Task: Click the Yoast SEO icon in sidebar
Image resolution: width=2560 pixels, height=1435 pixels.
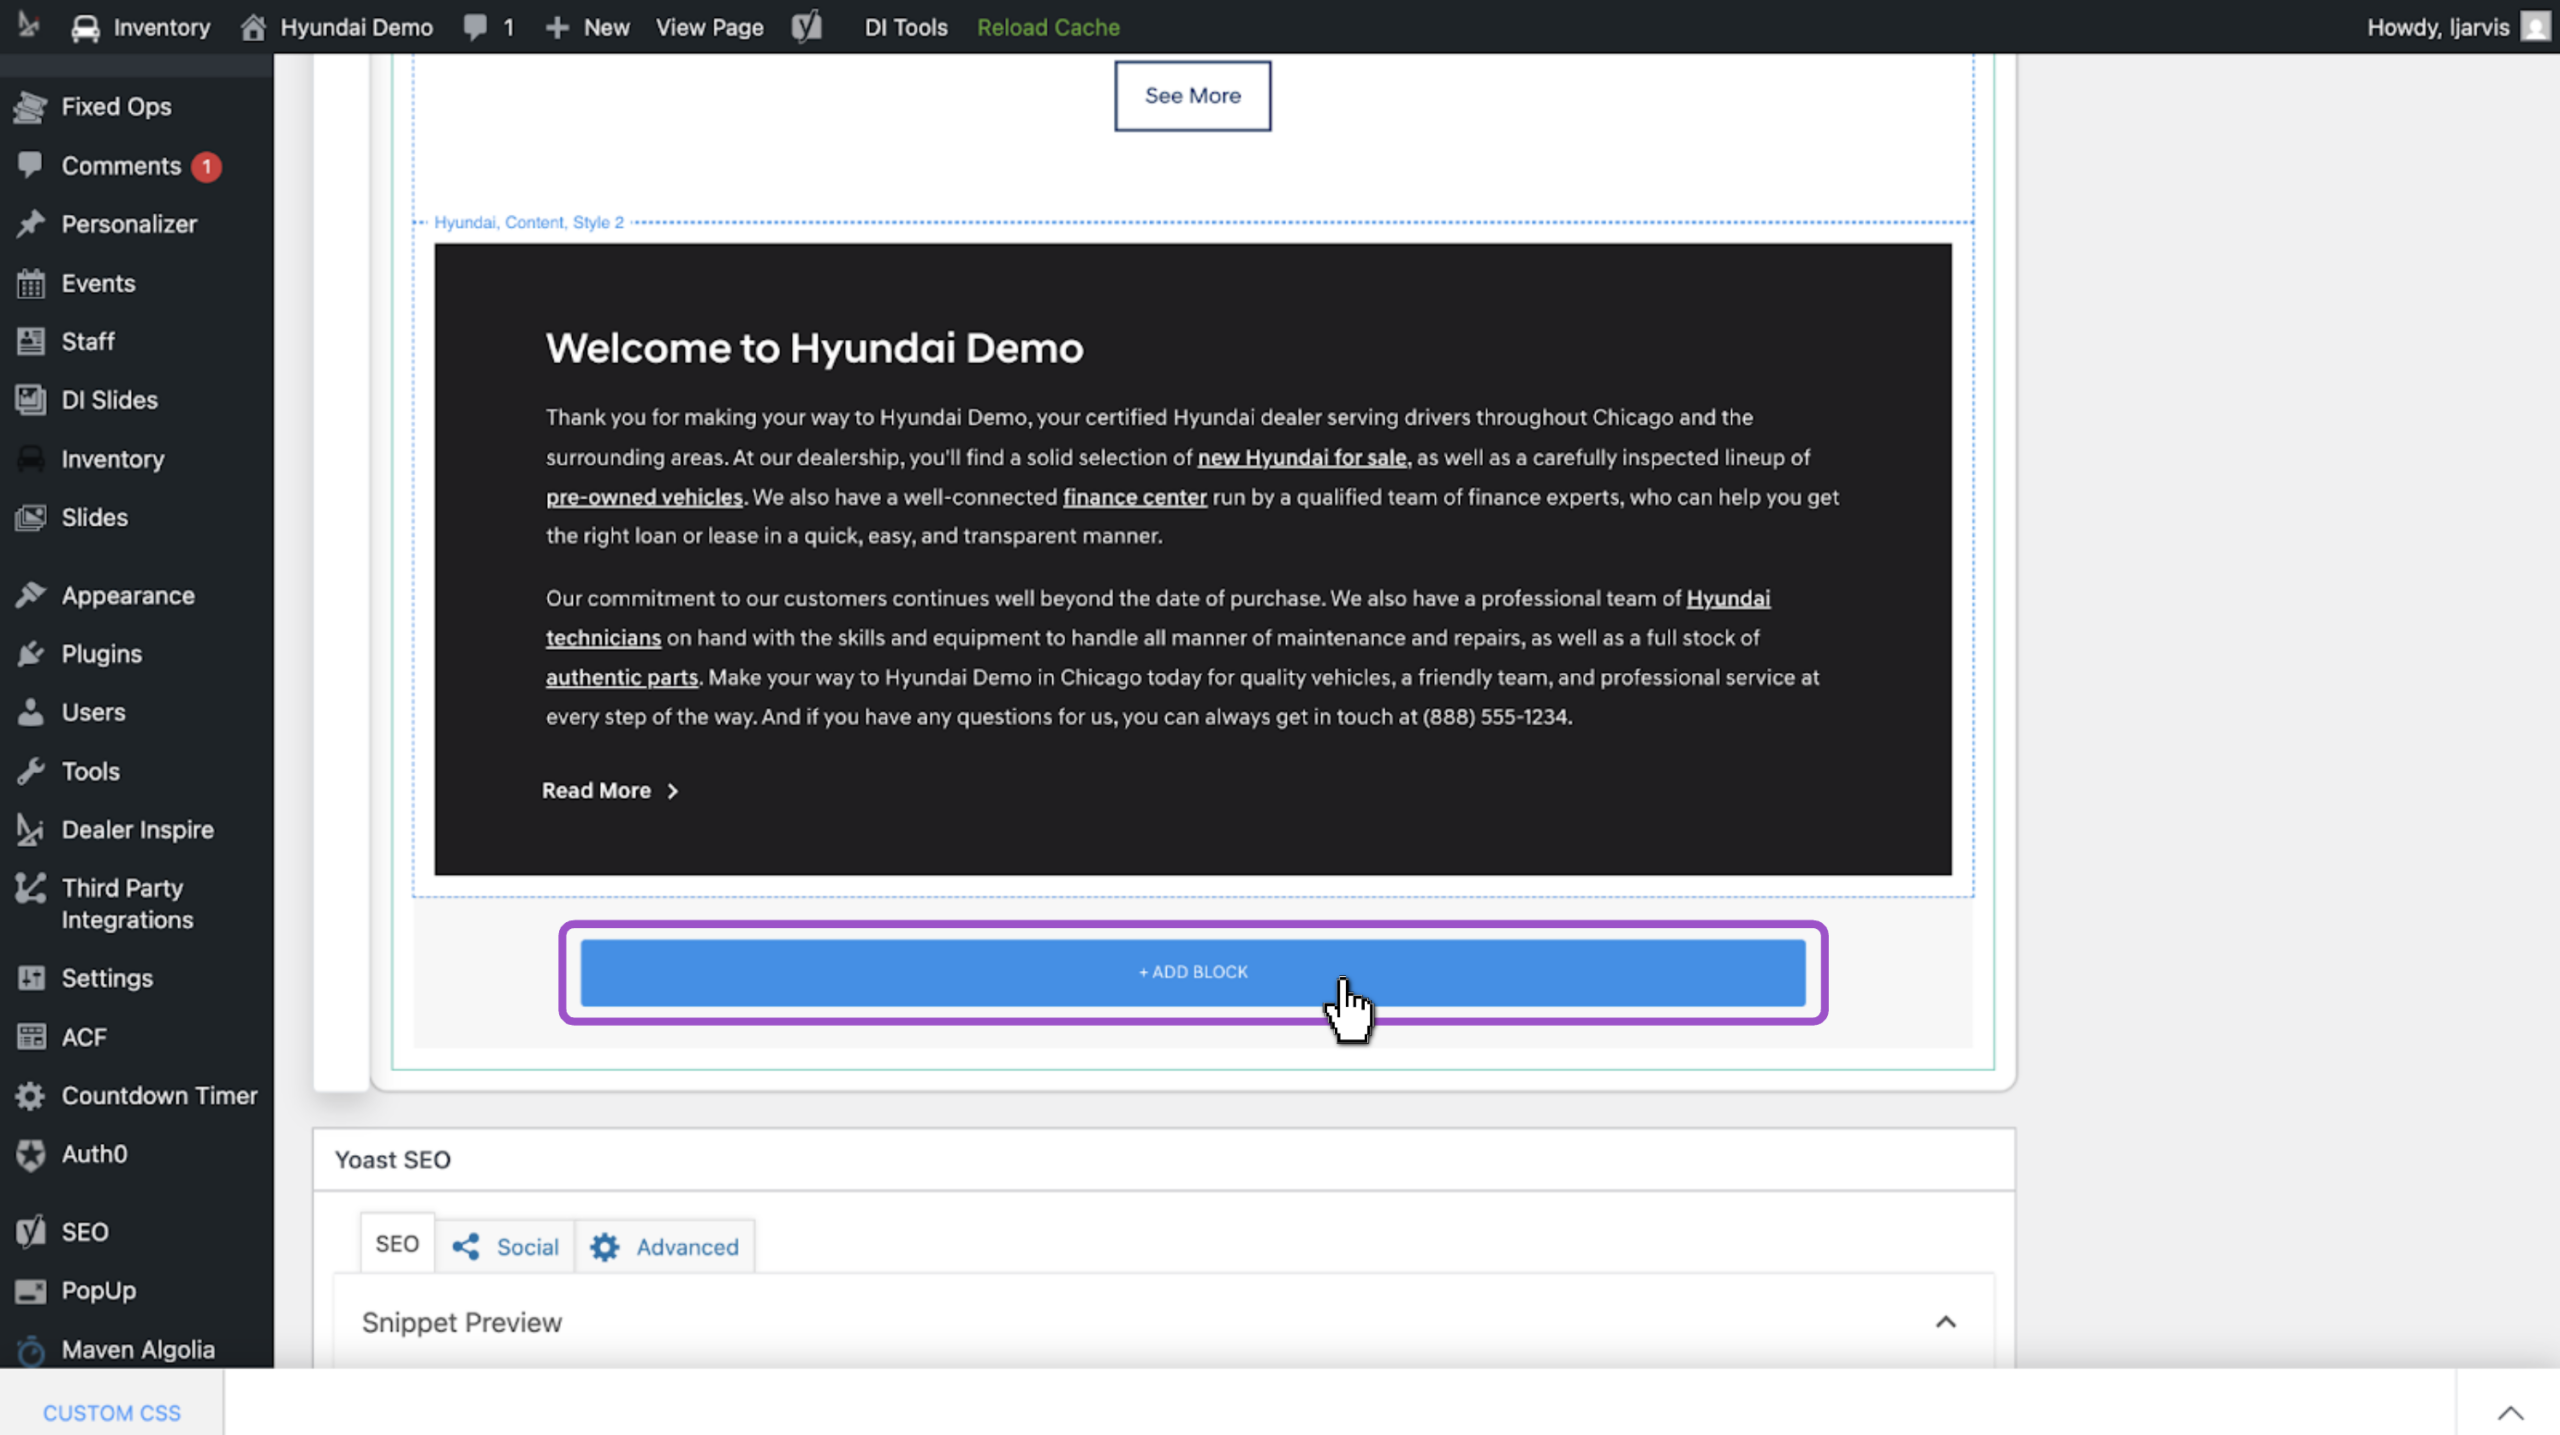Action: click(30, 1232)
